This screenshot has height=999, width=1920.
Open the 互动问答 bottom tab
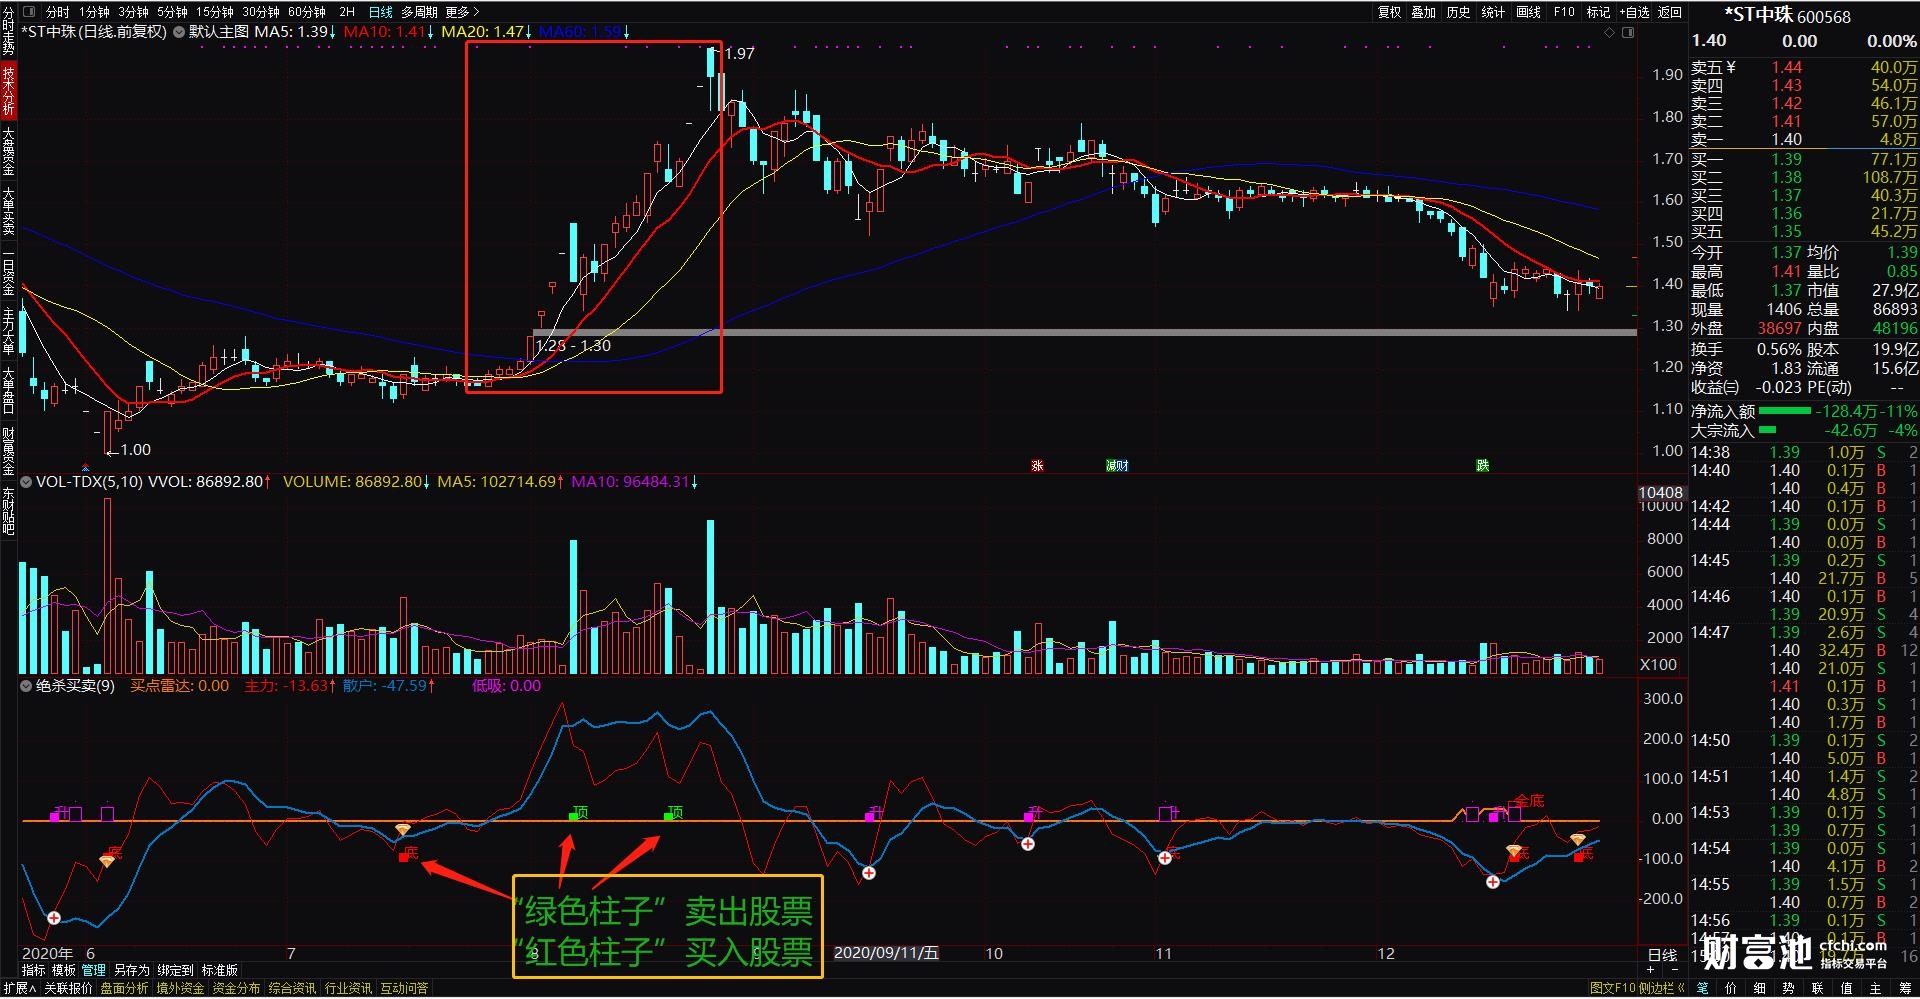[x=404, y=988]
